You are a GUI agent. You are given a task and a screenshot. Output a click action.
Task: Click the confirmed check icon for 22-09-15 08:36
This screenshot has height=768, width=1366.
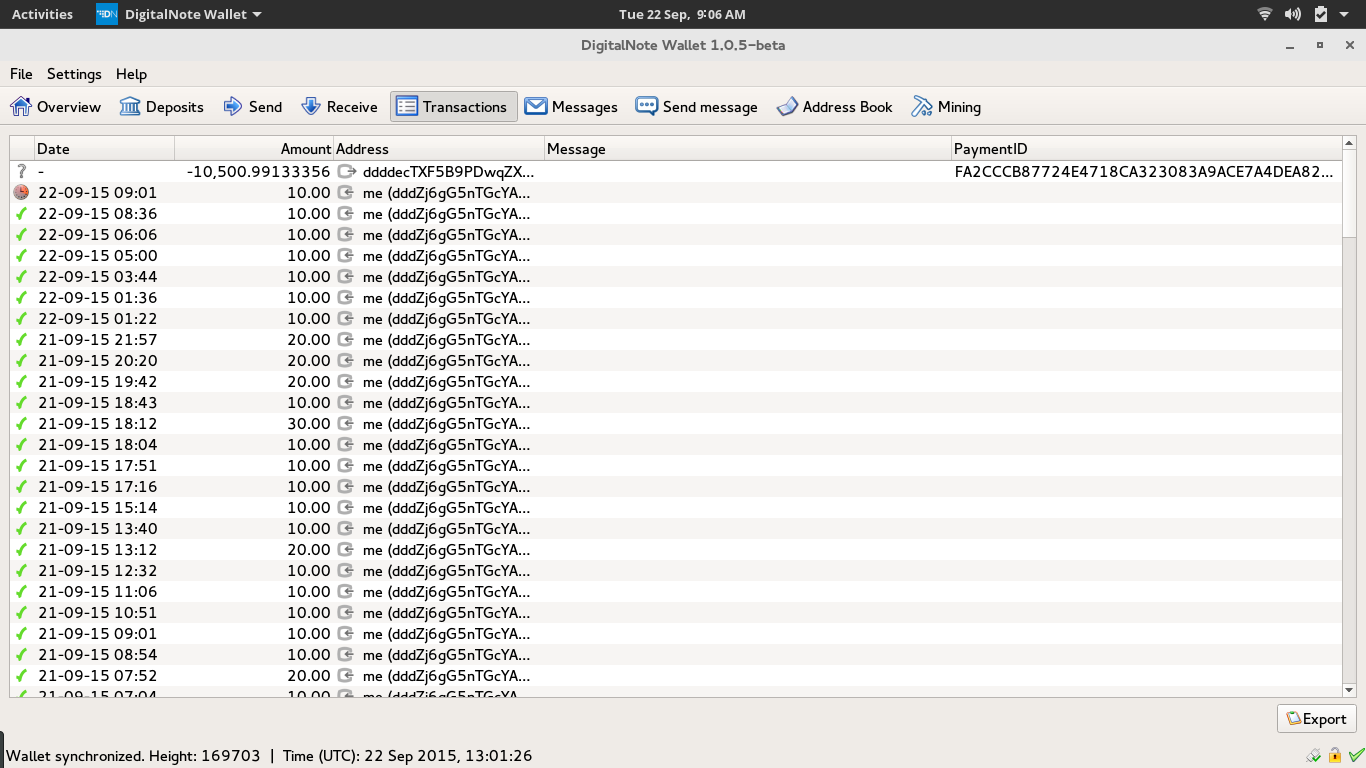pyautogui.click(x=22, y=214)
